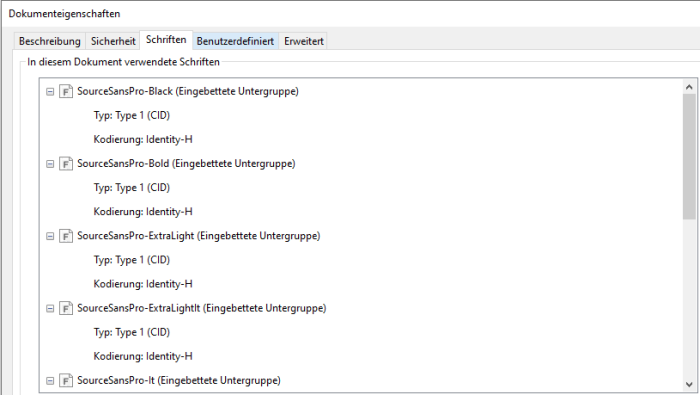Open the Beschreibung tab
The height and width of the screenshot is (395, 700).
point(50,41)
